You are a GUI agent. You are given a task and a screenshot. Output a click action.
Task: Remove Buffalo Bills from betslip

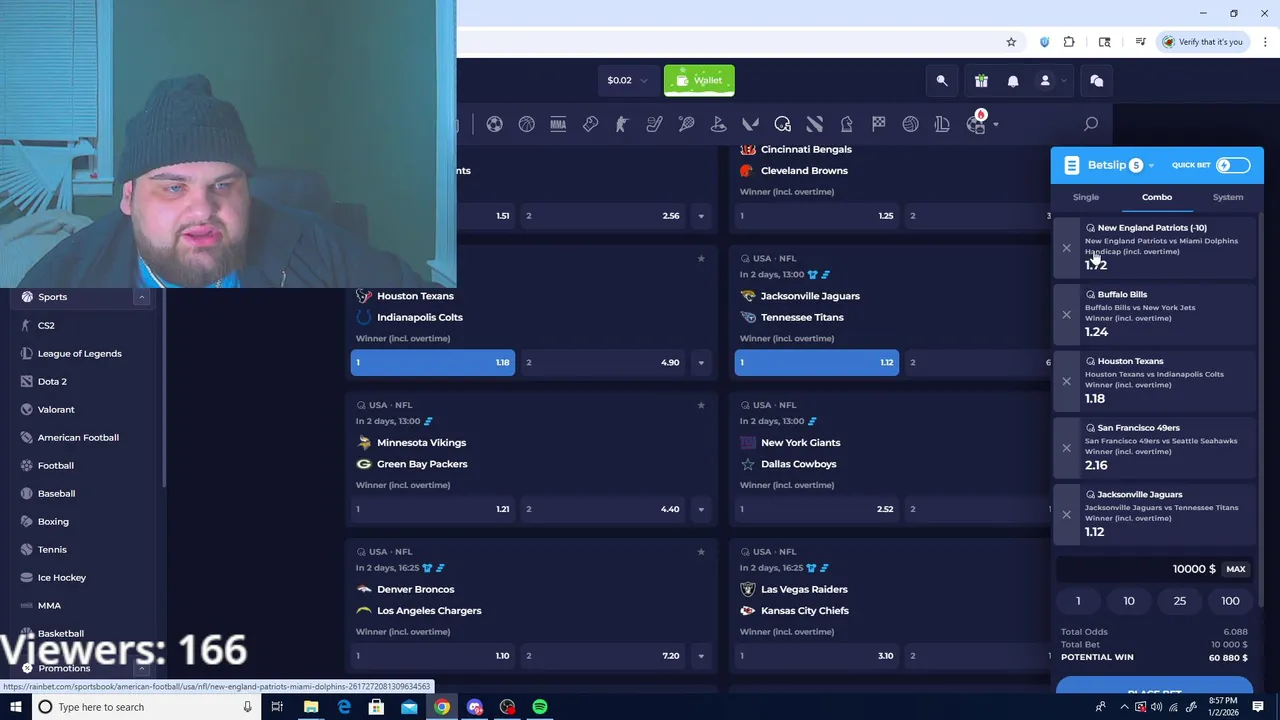tap(1066, 314)
